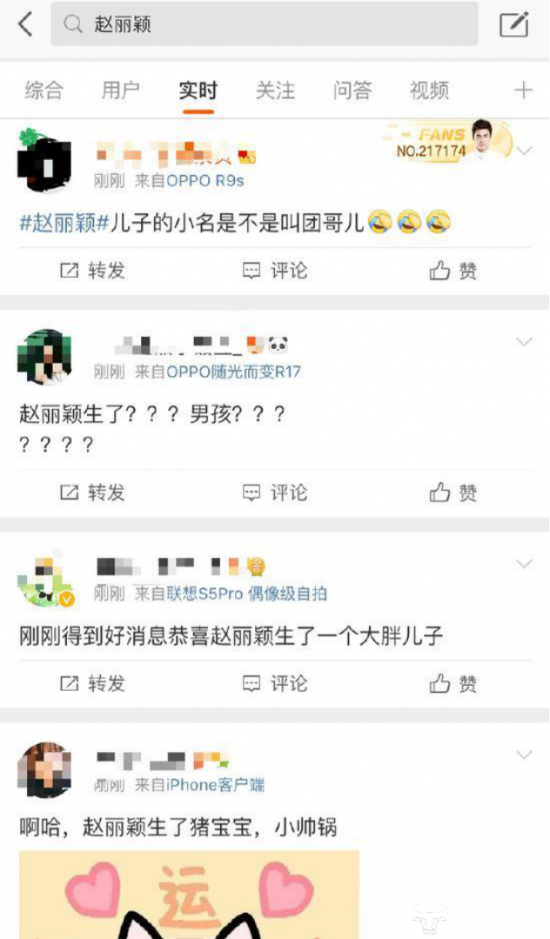Click the 赵丽颖 search field

point(264,24)
